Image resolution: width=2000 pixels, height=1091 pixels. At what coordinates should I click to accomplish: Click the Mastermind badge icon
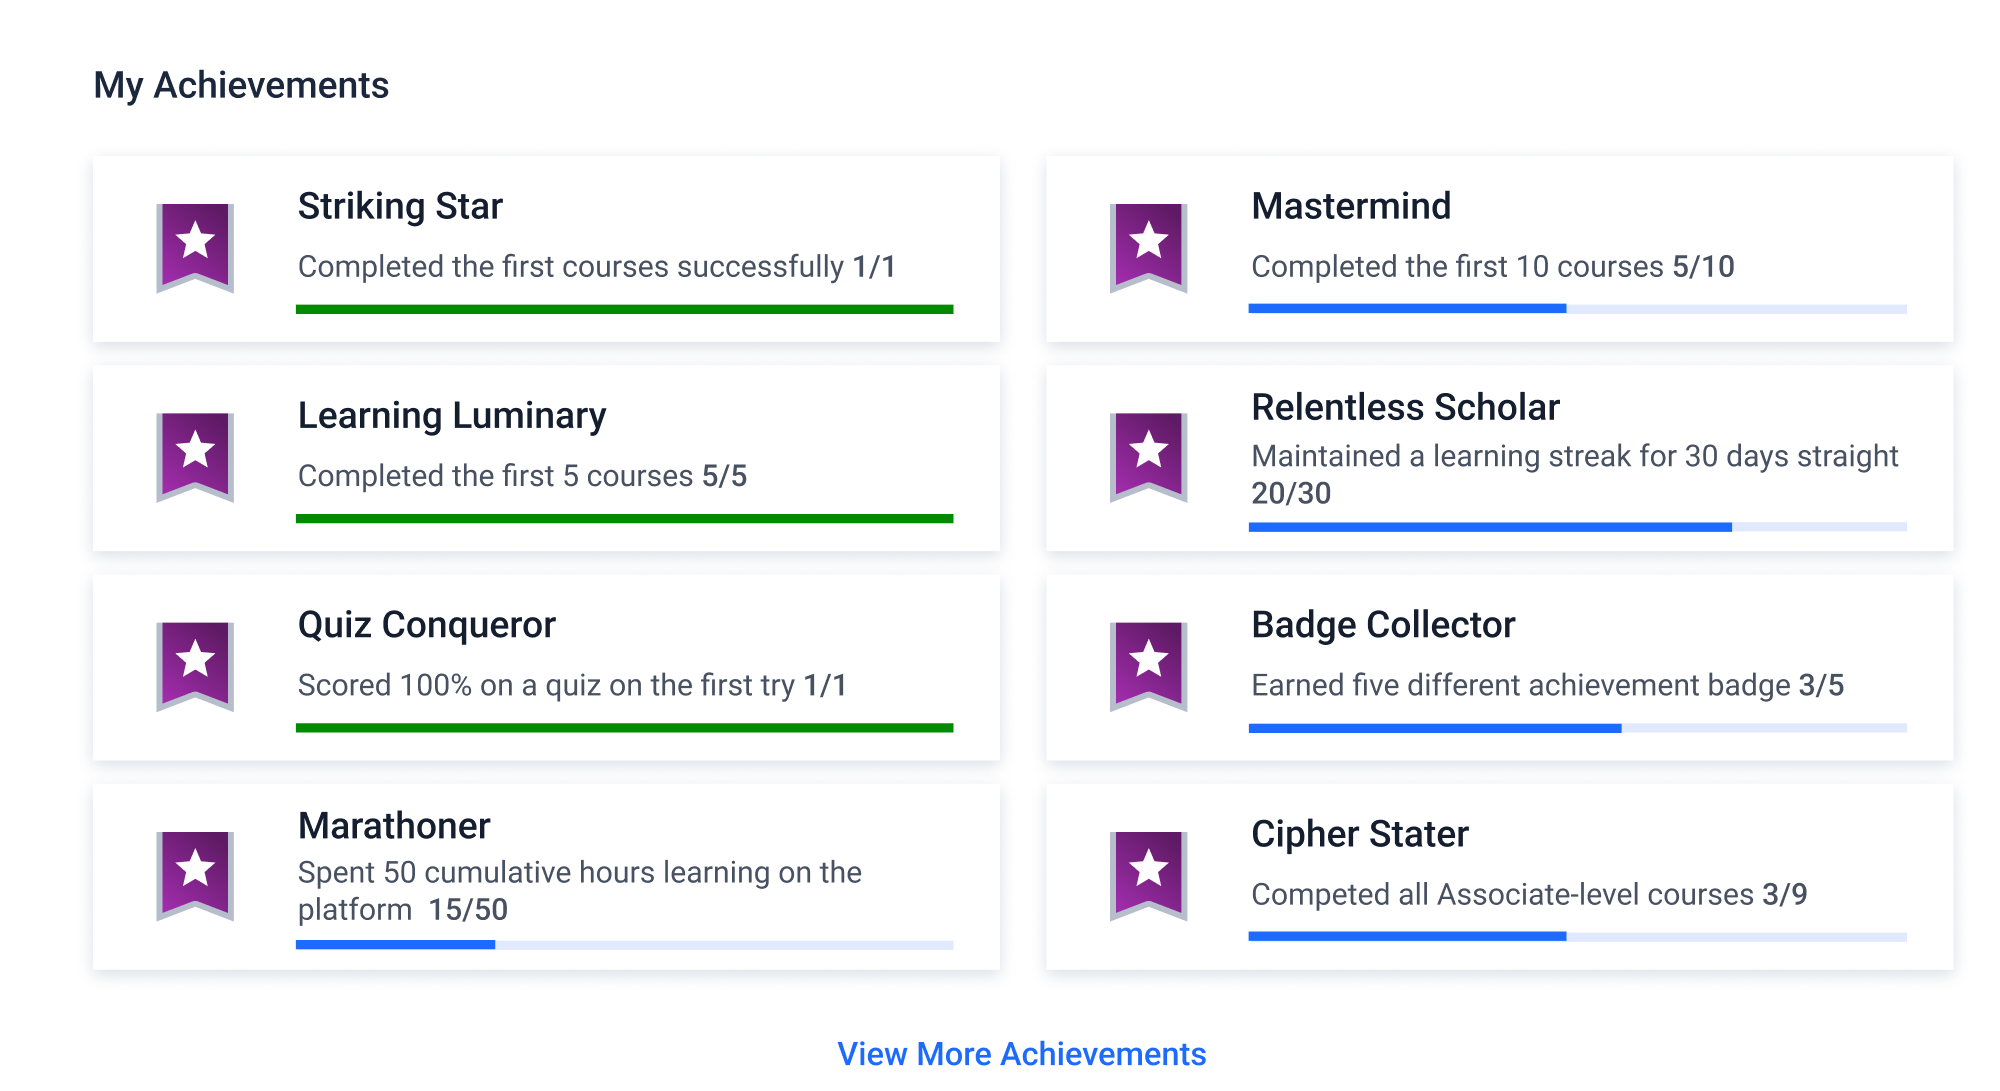[x=1148, y=246]
